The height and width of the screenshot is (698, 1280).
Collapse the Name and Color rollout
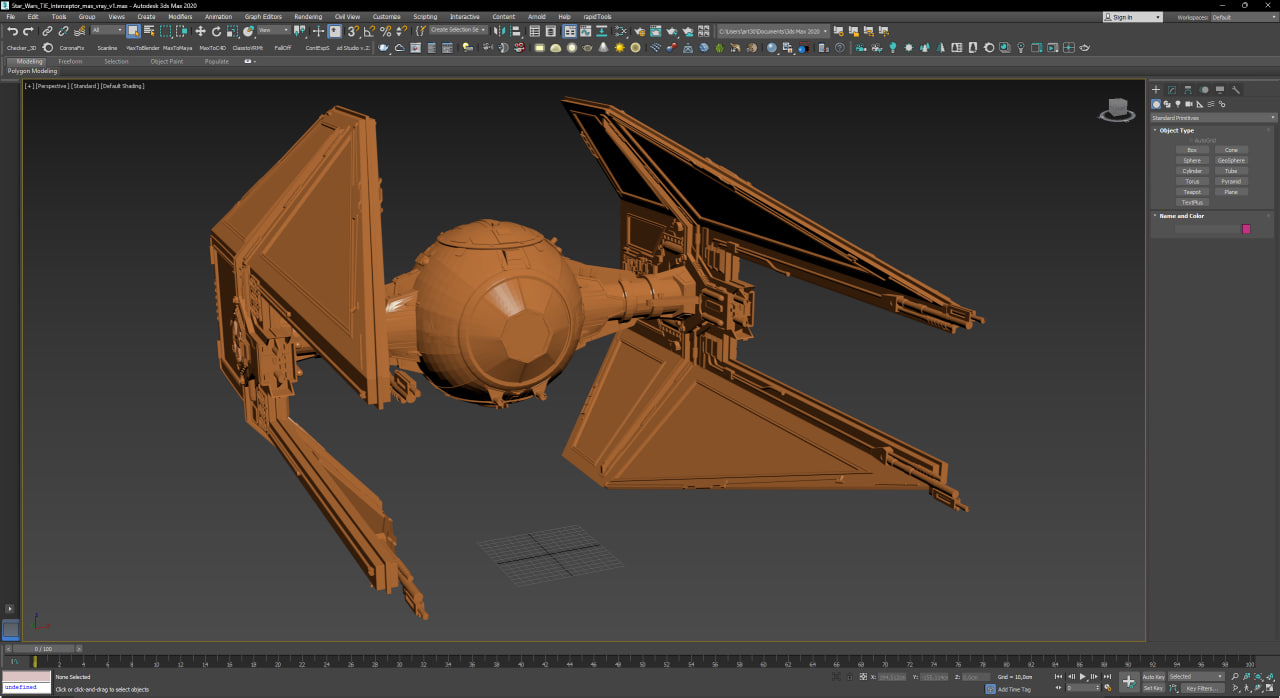click(x=1181, y=216)
